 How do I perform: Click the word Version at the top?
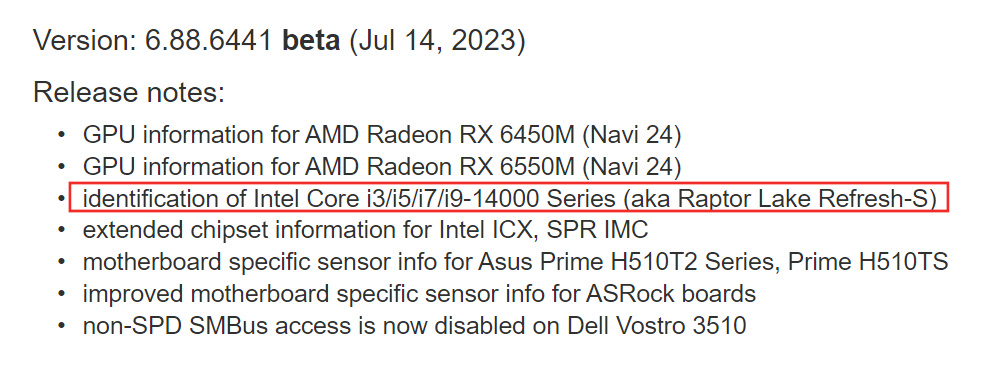pyautogui.click(x=84, y=41)
